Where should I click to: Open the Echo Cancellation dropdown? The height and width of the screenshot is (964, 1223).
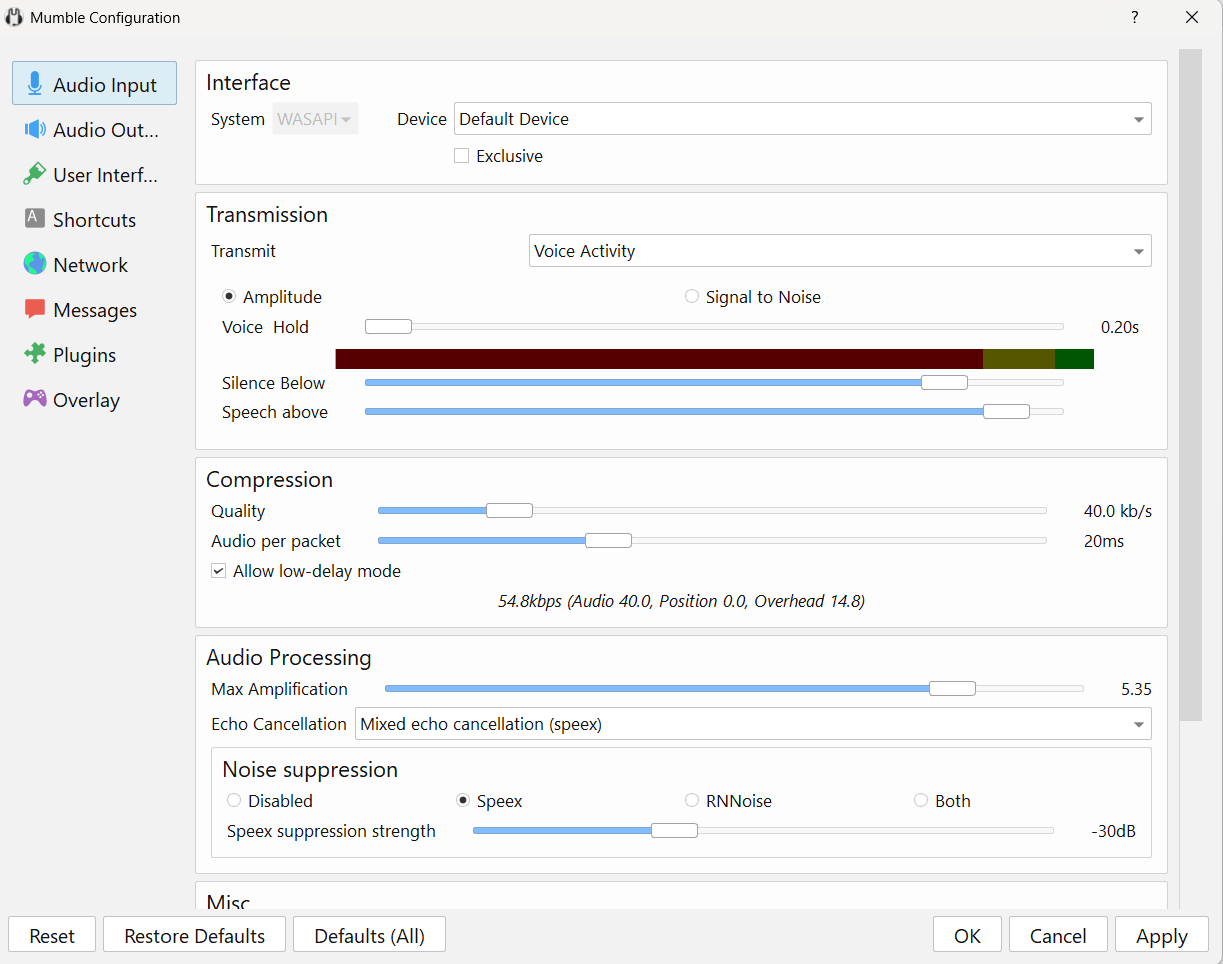pos(752,724)
